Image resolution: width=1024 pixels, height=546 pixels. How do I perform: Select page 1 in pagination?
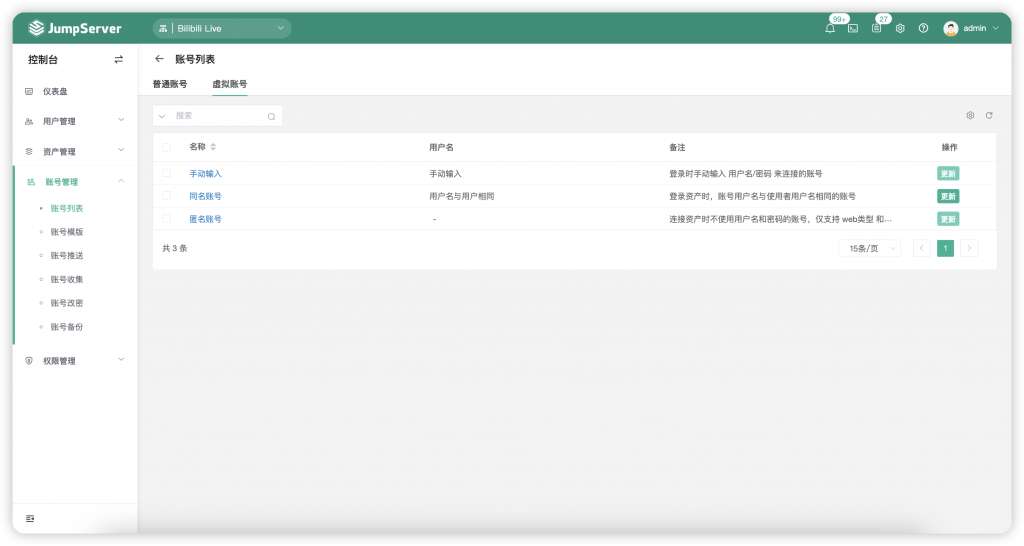[945, 248]
